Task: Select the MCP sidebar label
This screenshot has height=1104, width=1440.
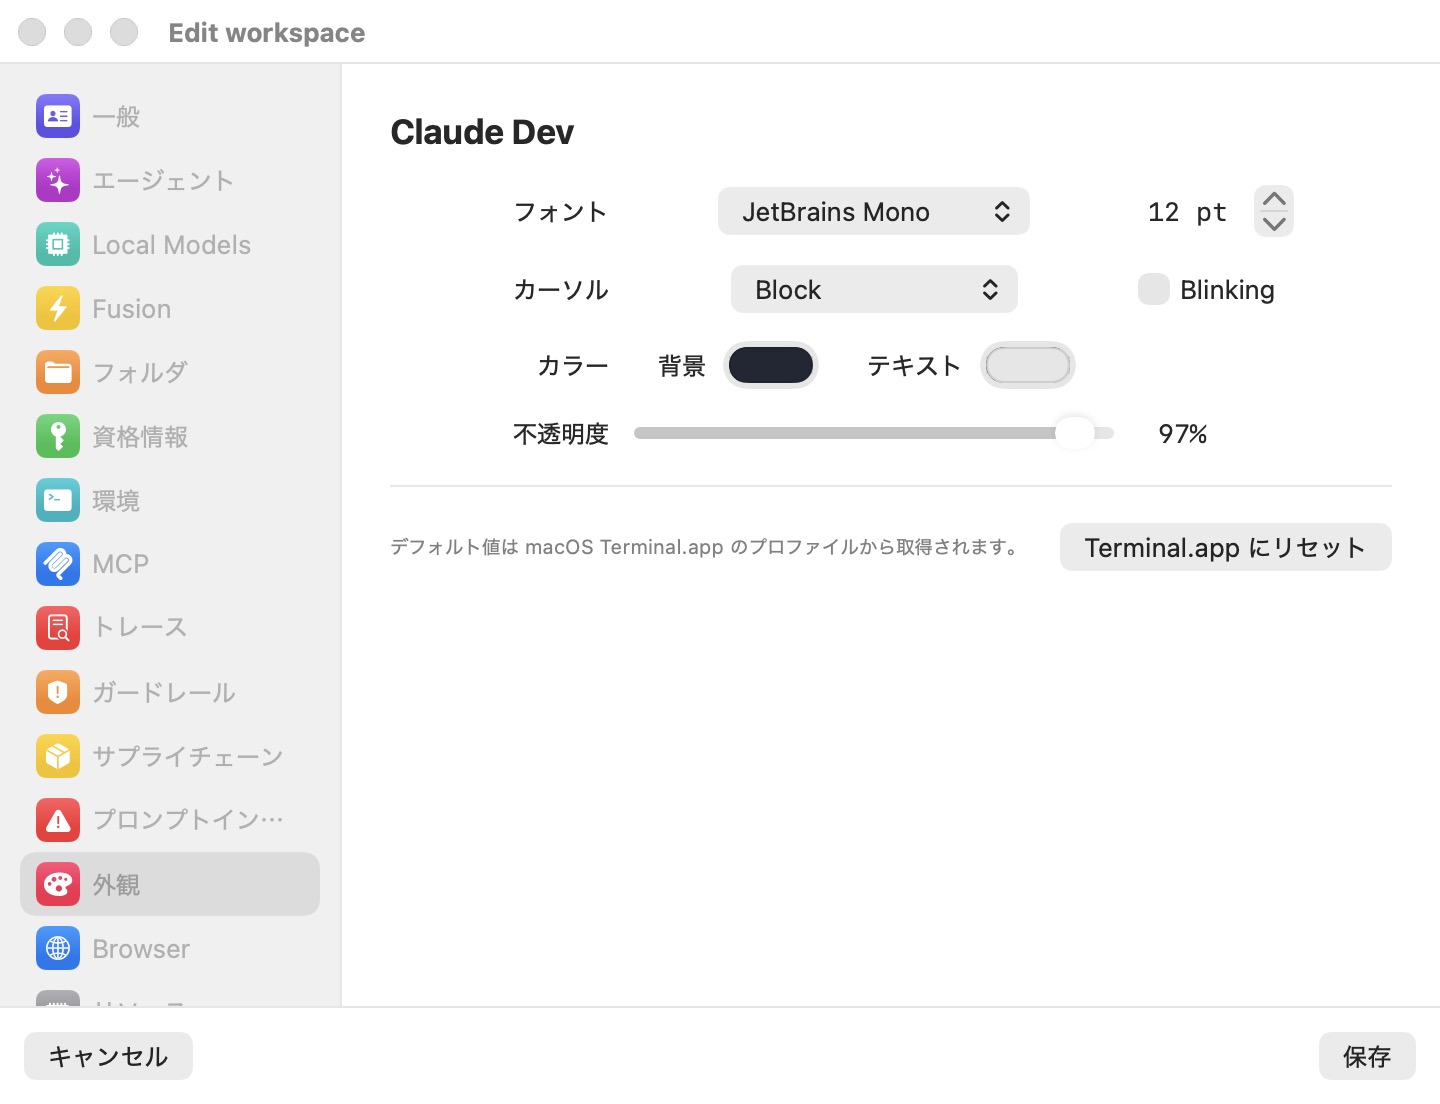Action: pos(120,564)
